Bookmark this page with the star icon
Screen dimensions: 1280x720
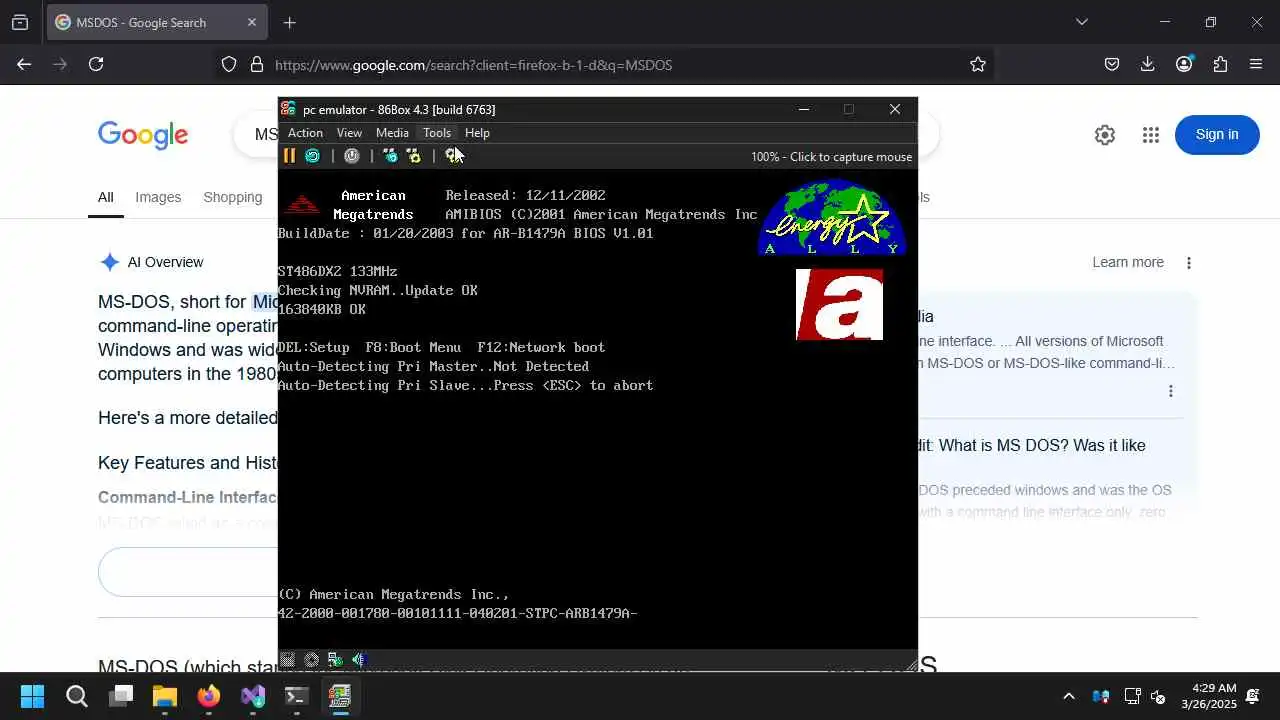[978, 64]
